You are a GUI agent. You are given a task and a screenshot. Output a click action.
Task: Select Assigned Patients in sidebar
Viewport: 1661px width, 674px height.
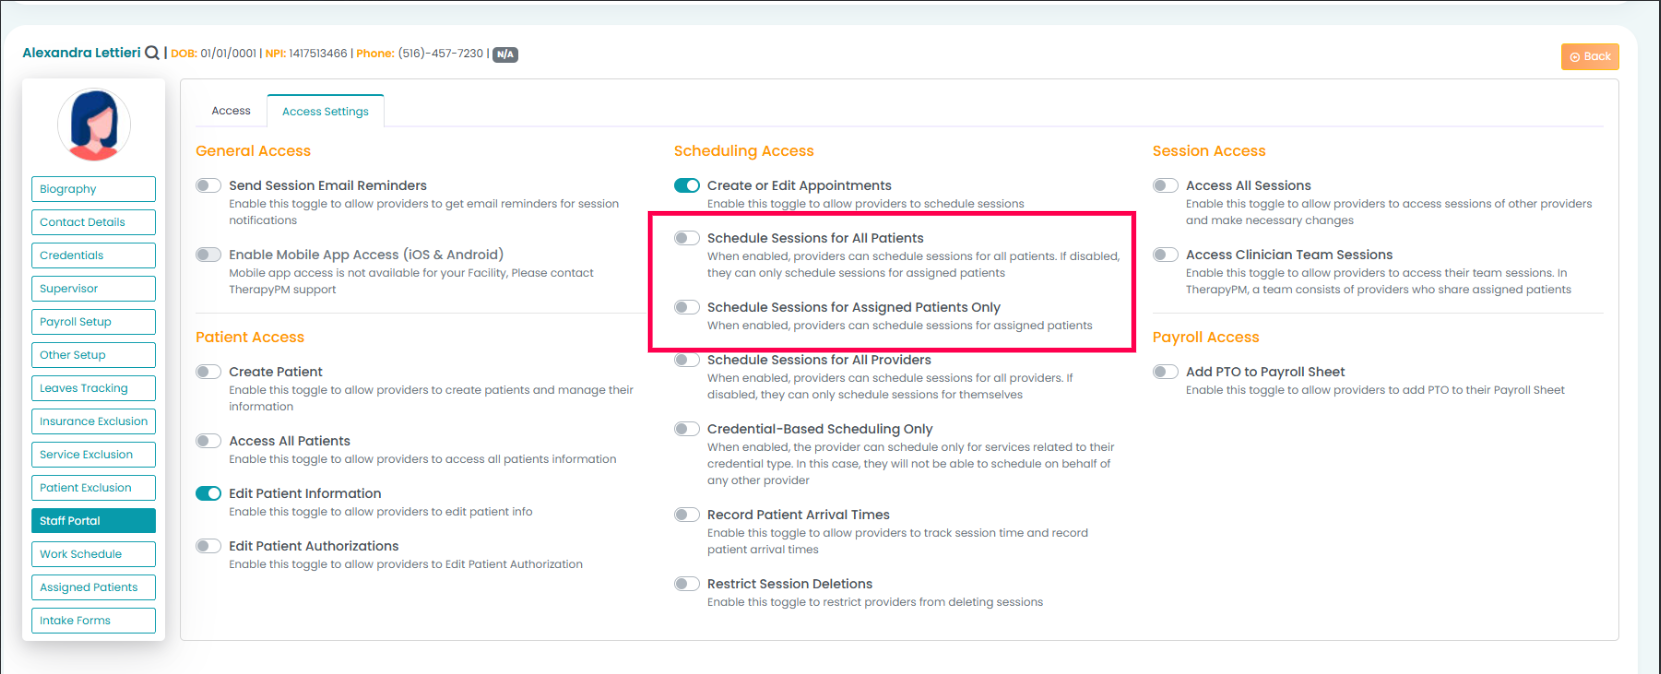pos(93,588)
